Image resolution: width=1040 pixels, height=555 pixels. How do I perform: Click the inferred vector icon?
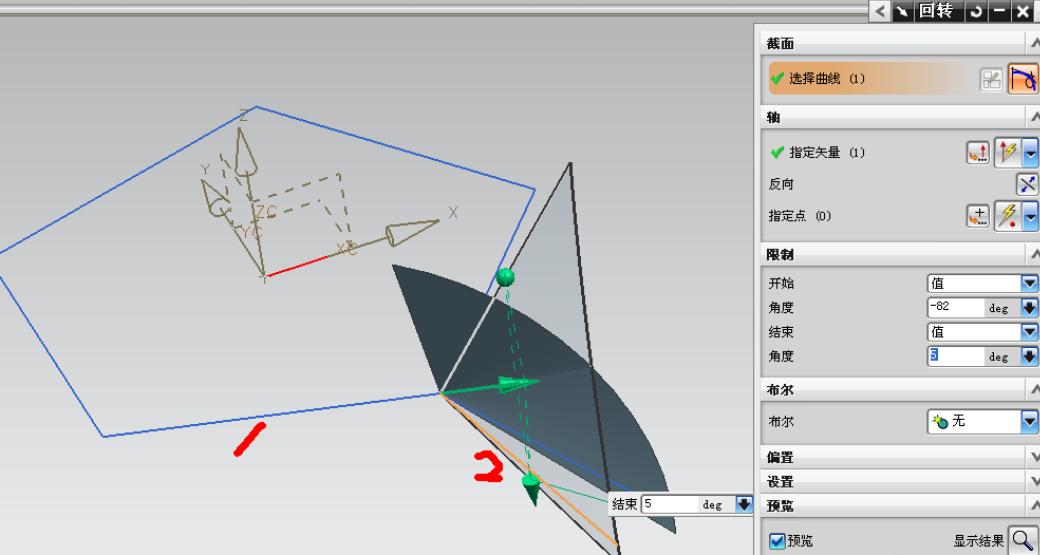pyautogui.click(x=1008, y=153)
